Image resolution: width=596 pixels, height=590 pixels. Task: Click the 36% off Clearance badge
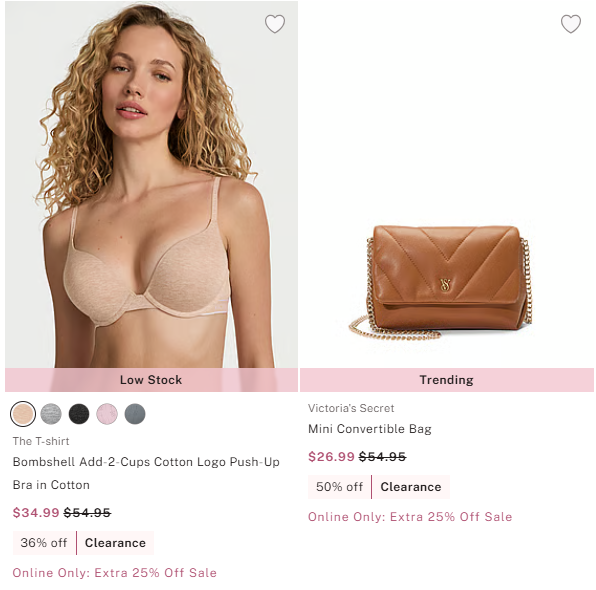pos(83,542)
